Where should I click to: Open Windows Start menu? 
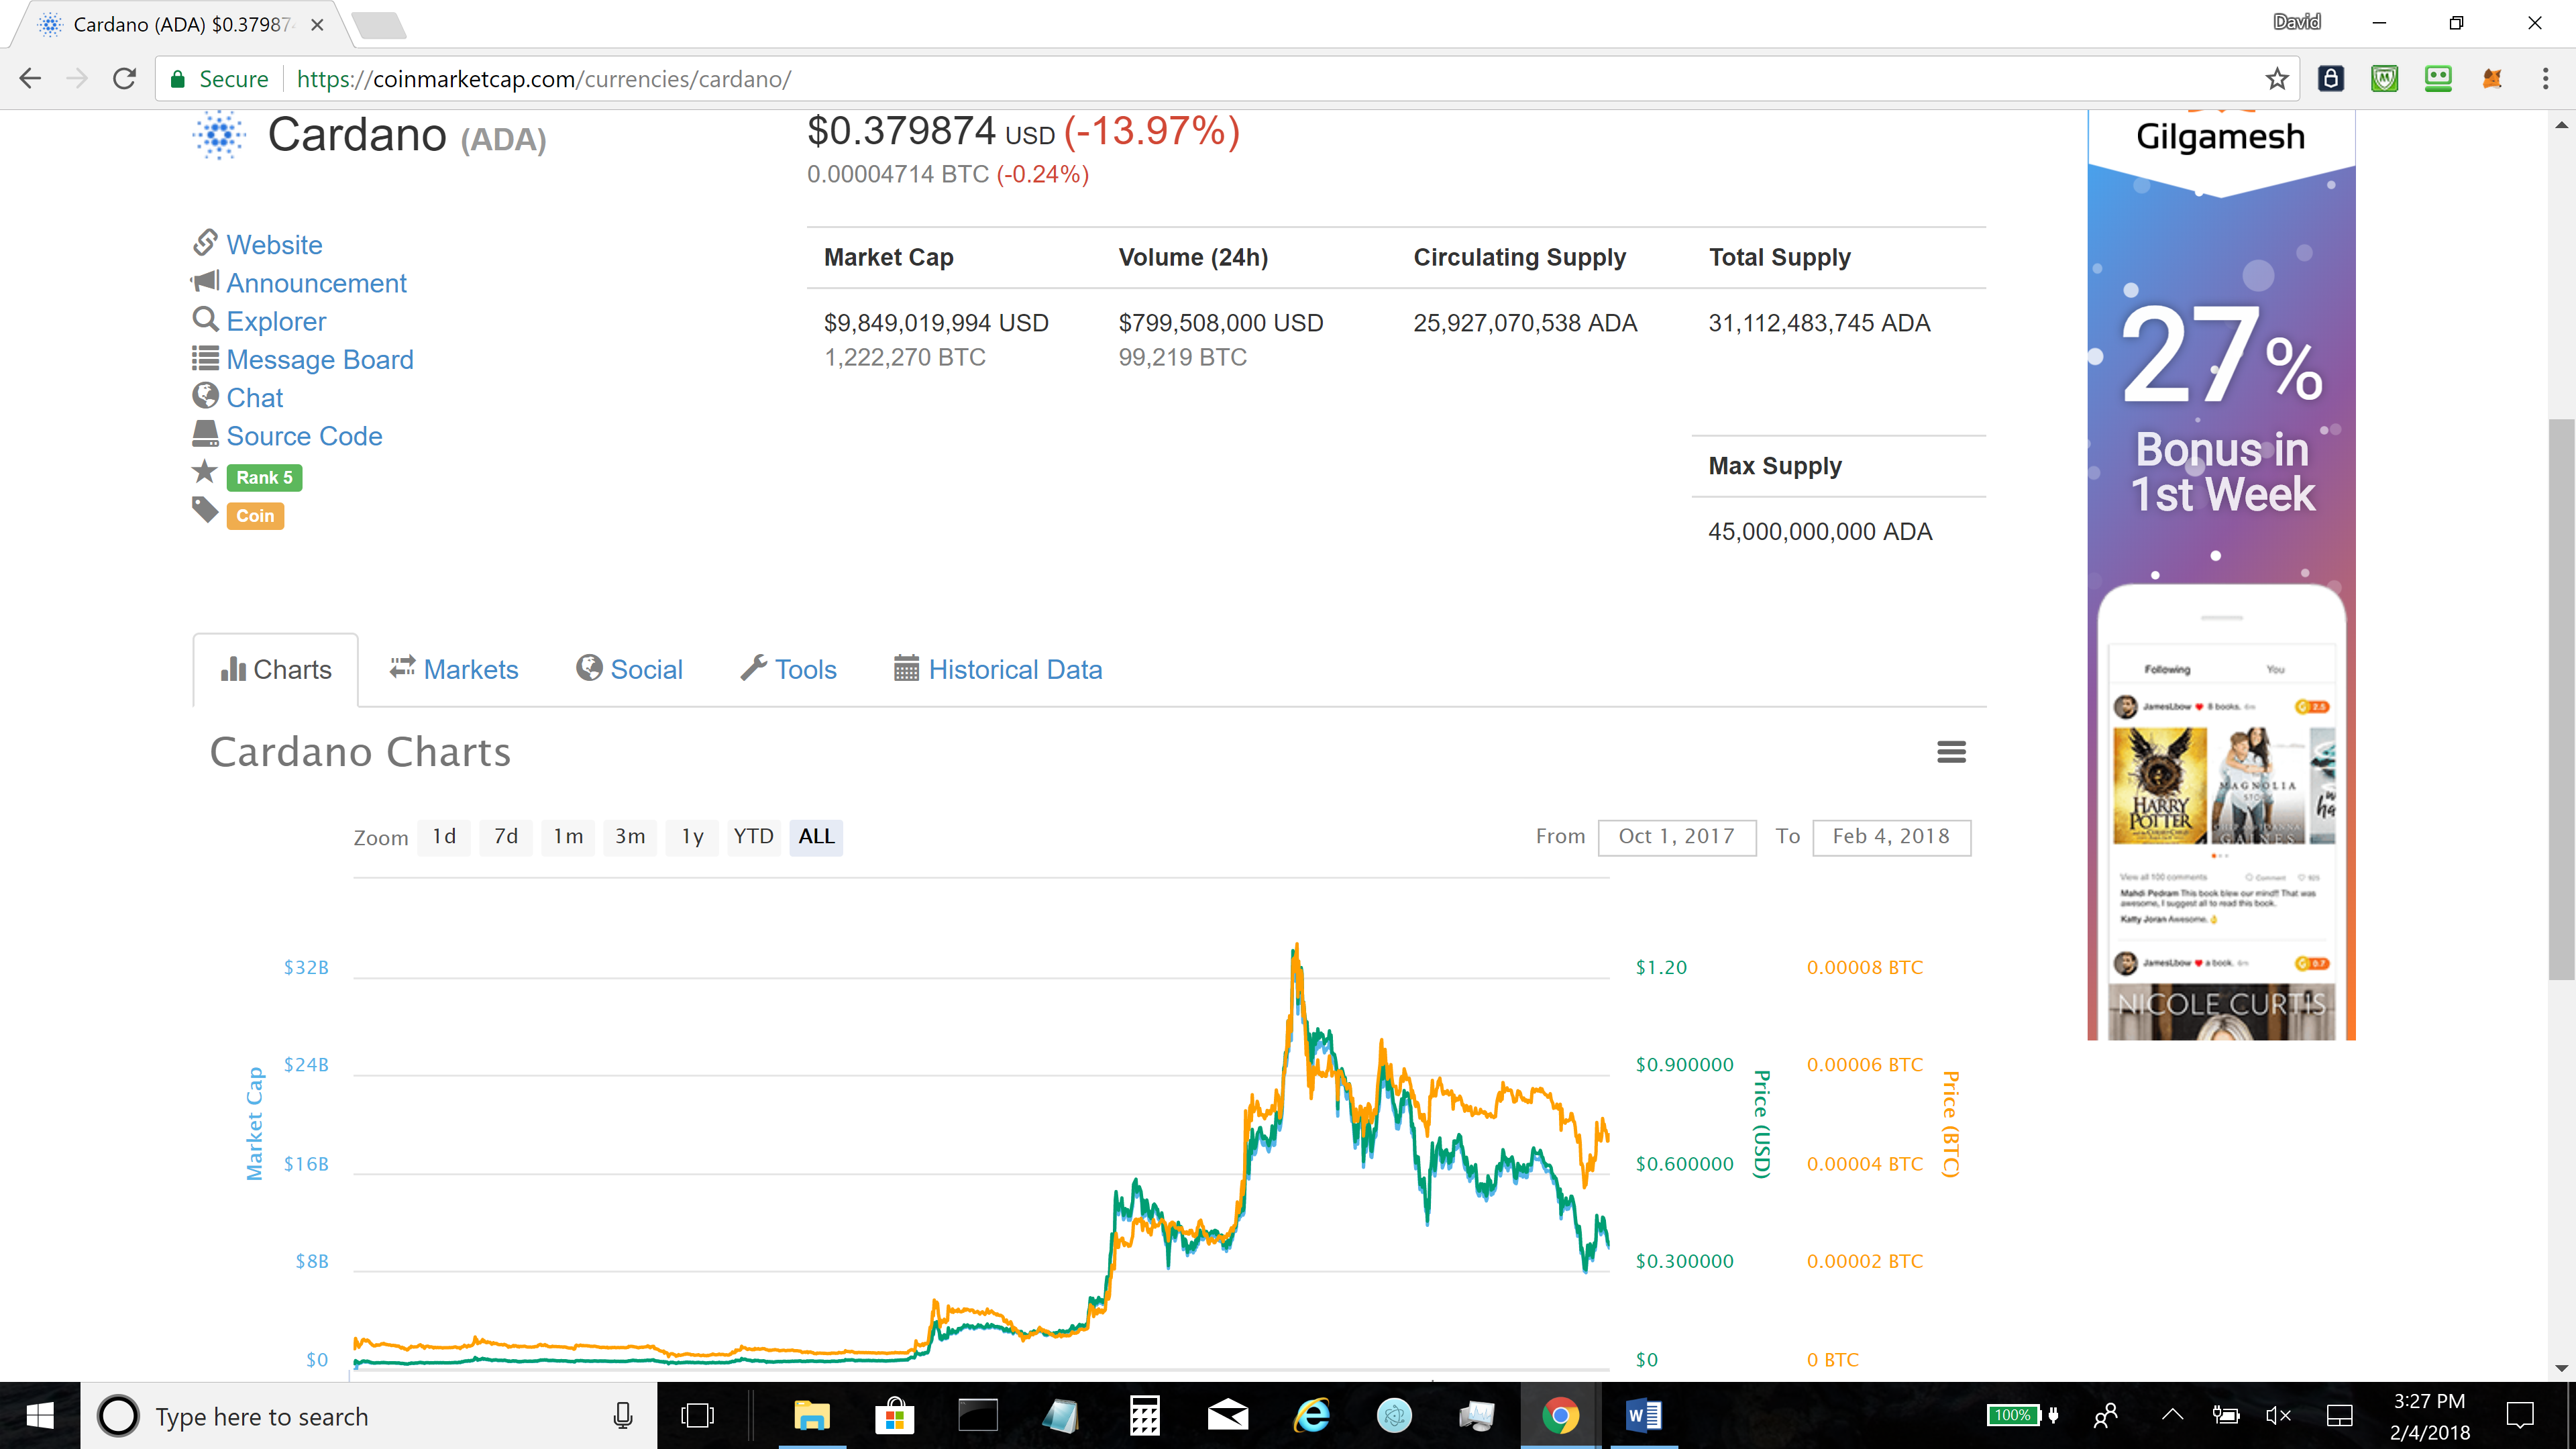(40, 1416)
